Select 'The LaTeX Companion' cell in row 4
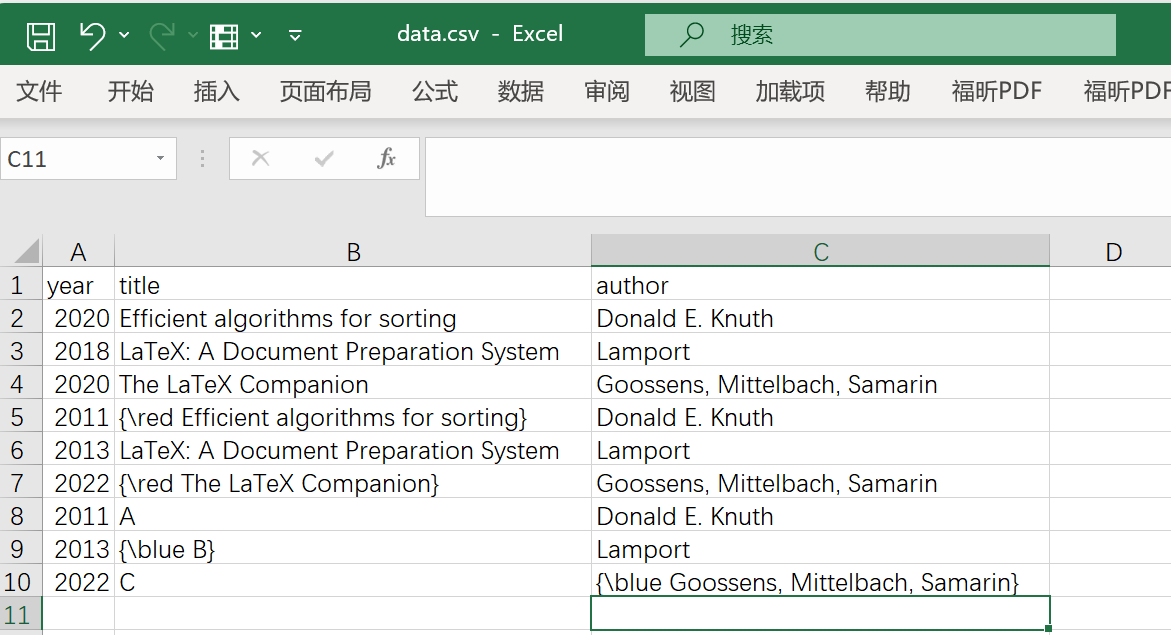Screen dimensions: 1171x635 point(353,384)
